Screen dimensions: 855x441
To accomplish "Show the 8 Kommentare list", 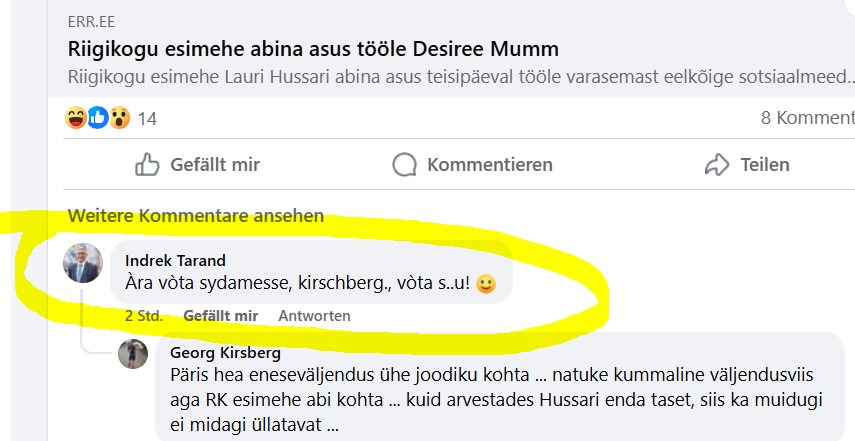I will pyautogui.click(x=807, y=119).
